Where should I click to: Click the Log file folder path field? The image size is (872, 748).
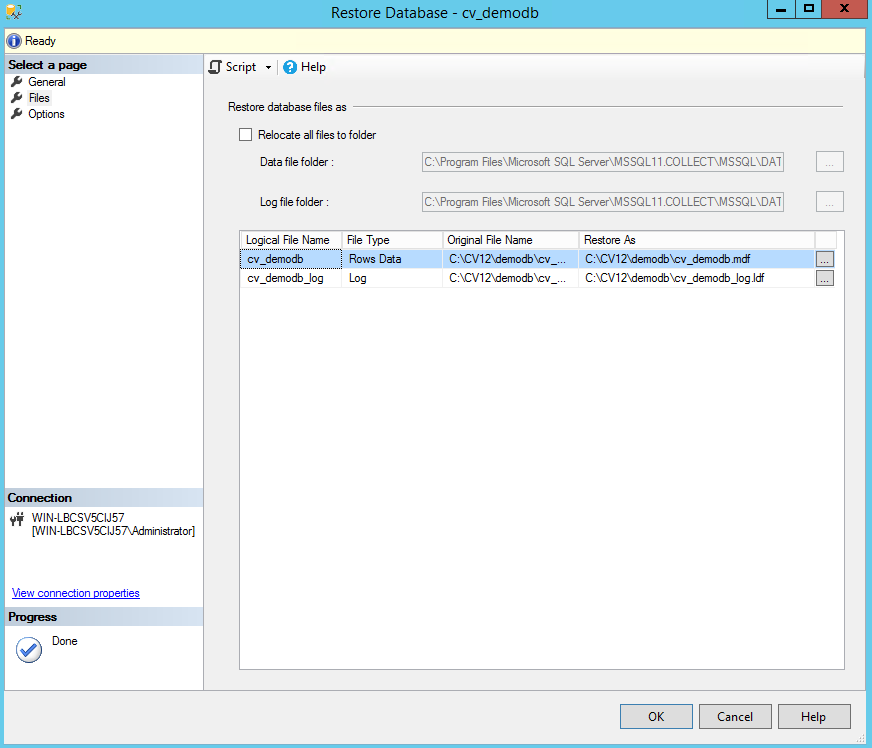(x=603, y=202)
